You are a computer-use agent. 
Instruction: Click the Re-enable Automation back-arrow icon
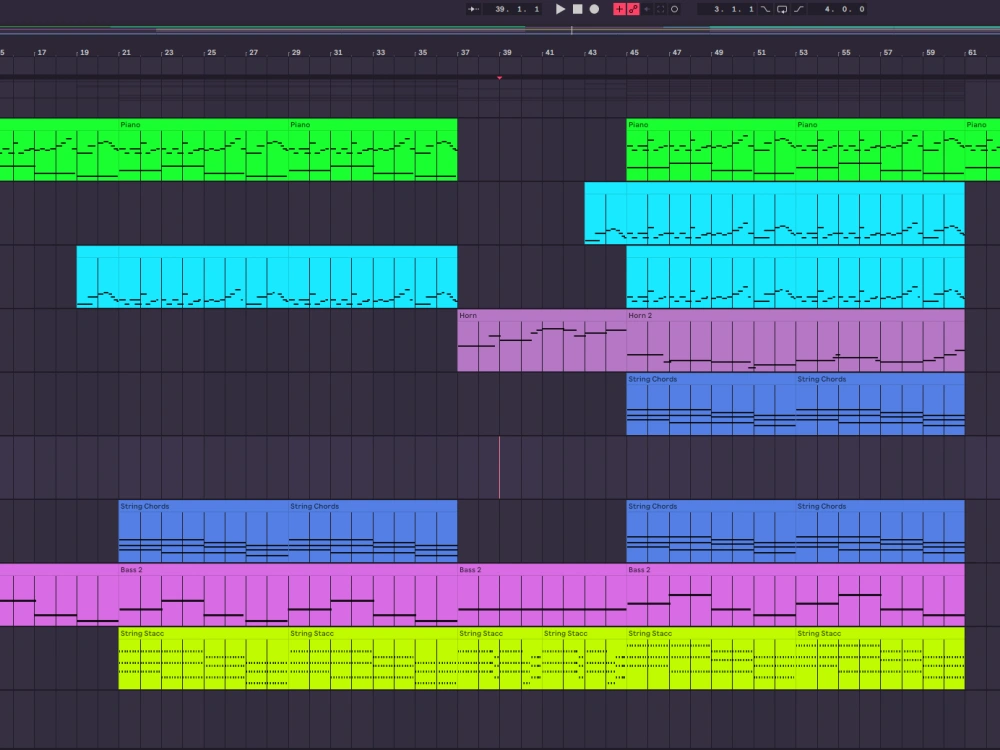(x=647, y=9)
